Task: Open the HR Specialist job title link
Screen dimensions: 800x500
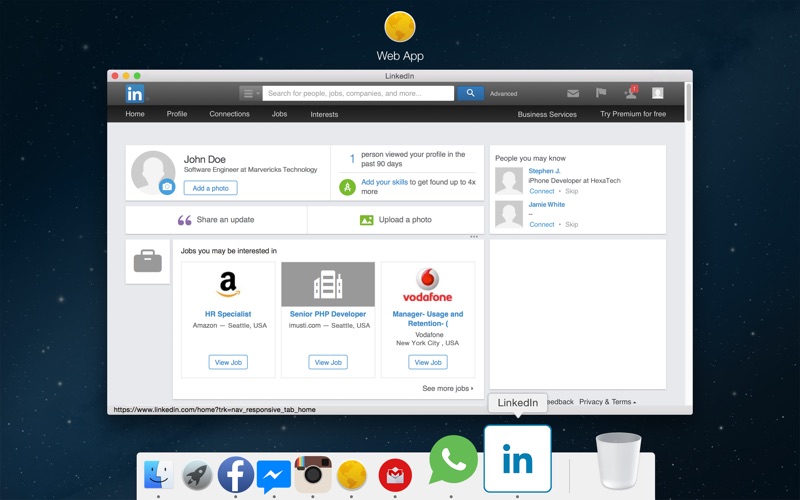Action: click(x=228, y=314)
